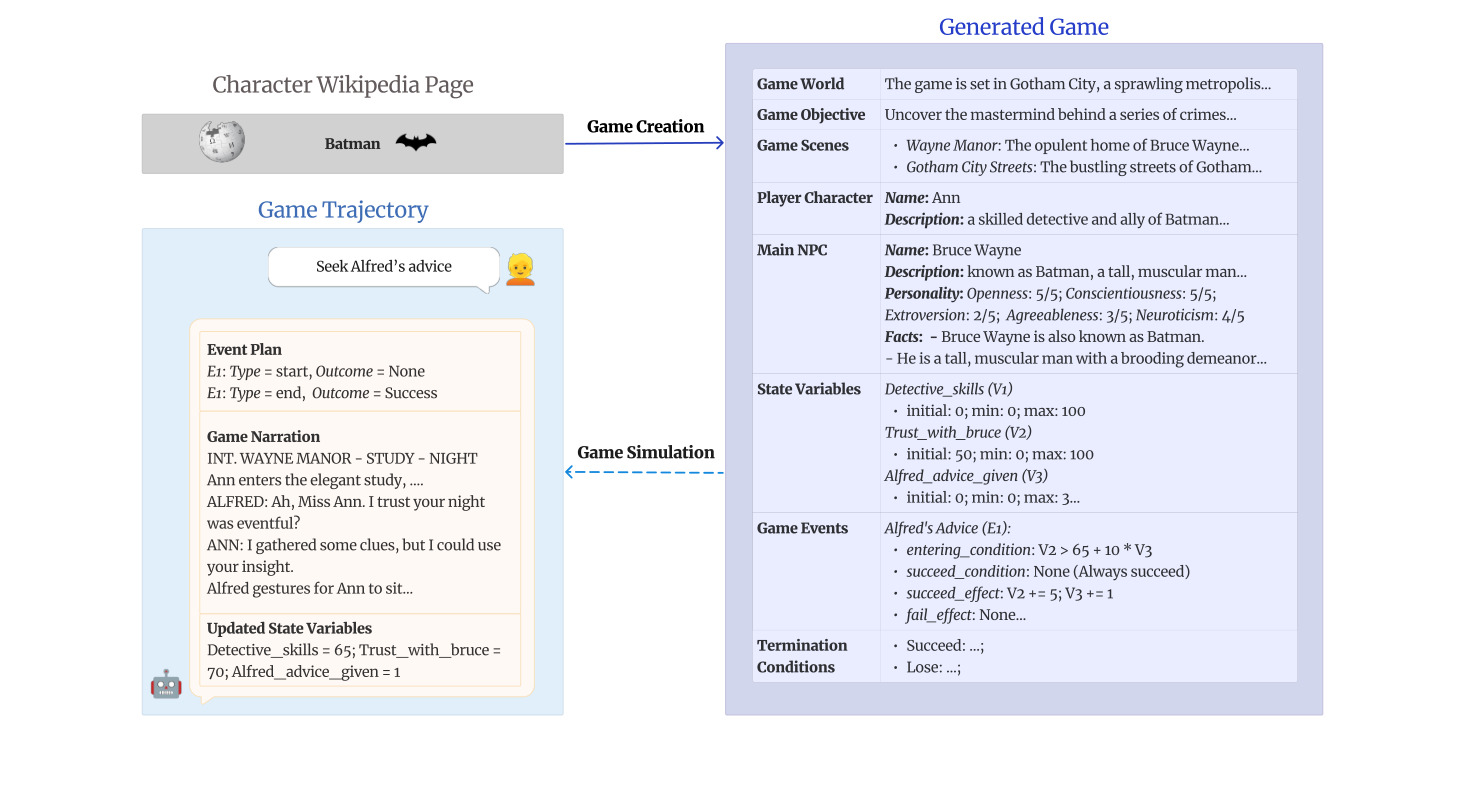The width and height of the screenshot is (1478, 786).
Task: Click the Seek Alfred's advice message
Action: click(x=383, y=266)
